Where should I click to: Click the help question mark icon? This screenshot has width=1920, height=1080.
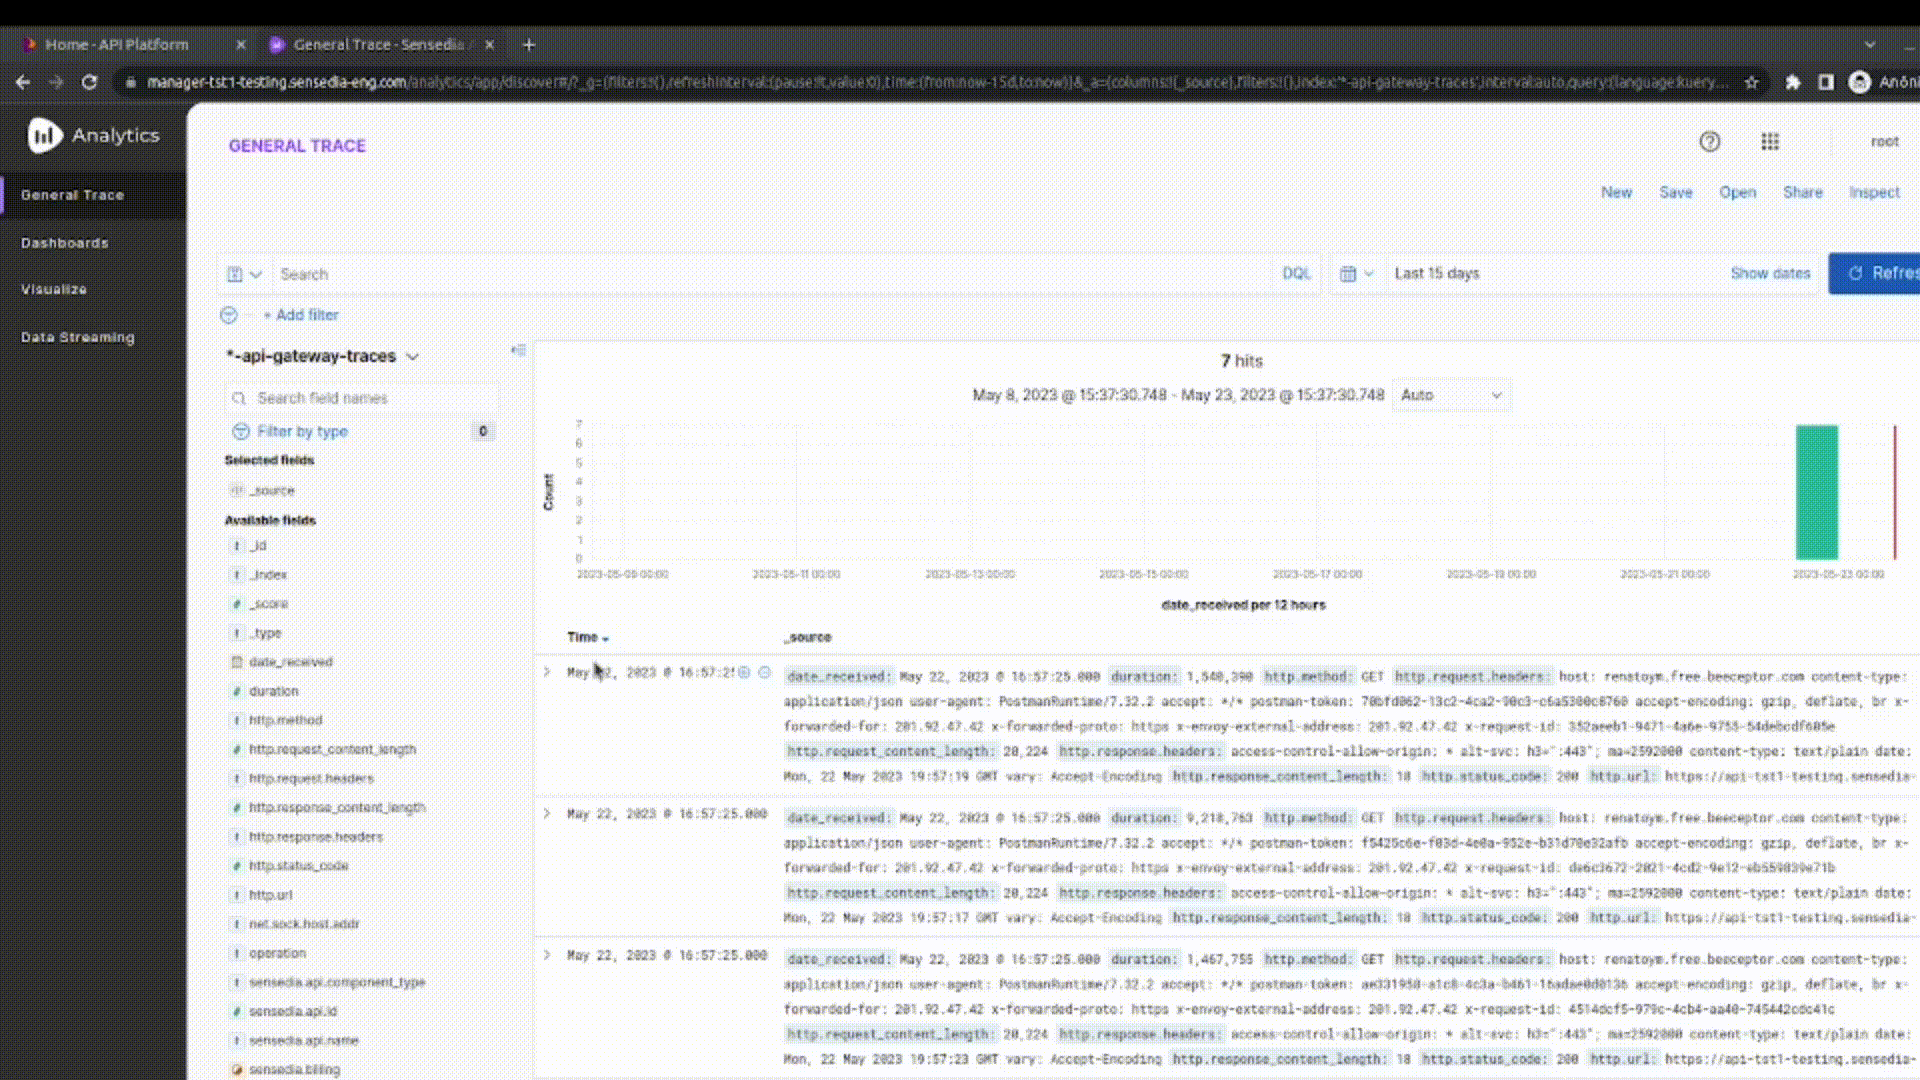[1712, 142]
